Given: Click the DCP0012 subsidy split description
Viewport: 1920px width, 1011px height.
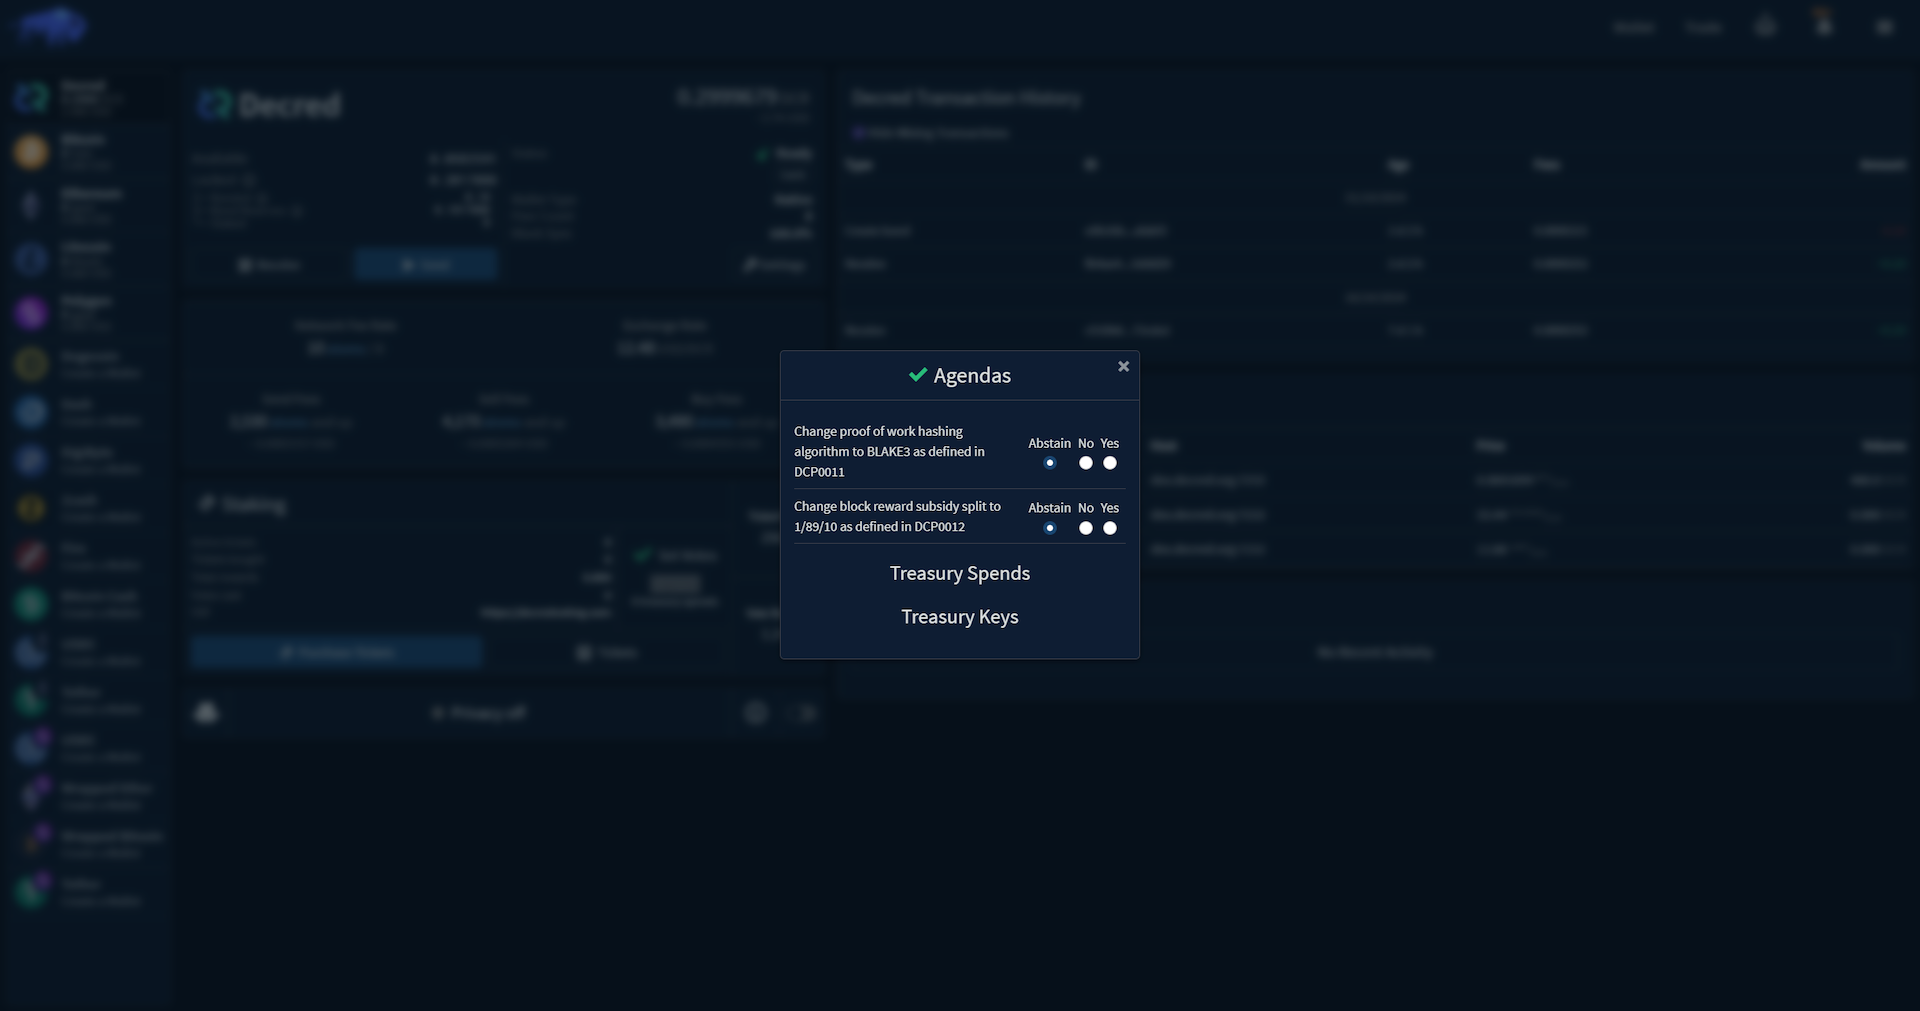Looking at the screenshot, I should [898, 516].
